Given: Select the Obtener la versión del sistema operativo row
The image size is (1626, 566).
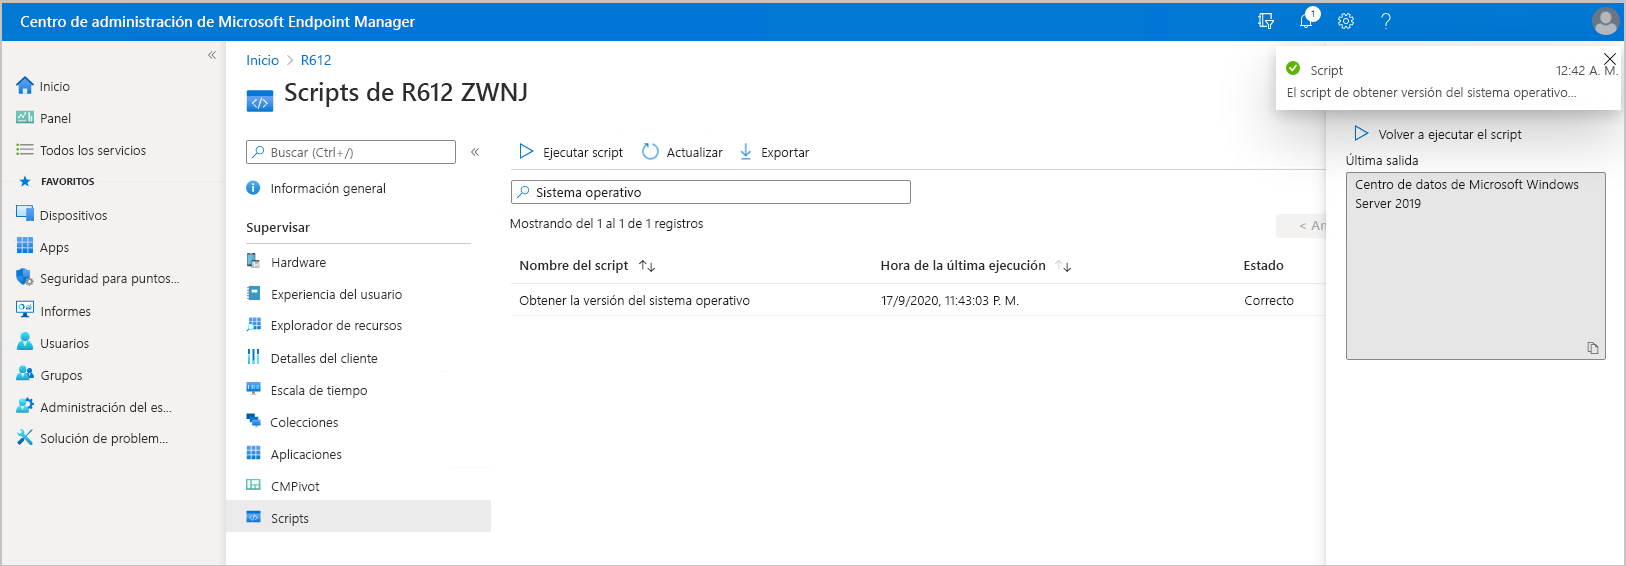Looking at the screenshot, I should [917, 300].
